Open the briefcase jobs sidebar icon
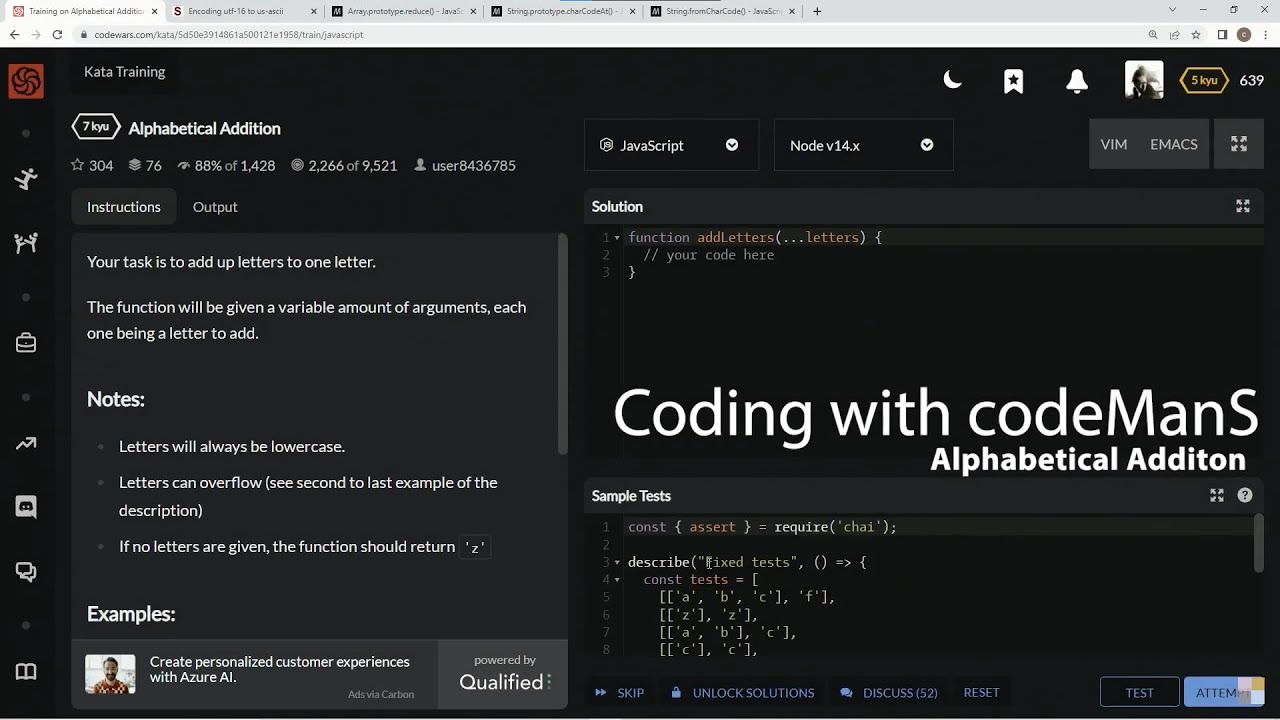The height and width of the screenshot is (720, 1280). pyautogui.click(x=26, y=343)
